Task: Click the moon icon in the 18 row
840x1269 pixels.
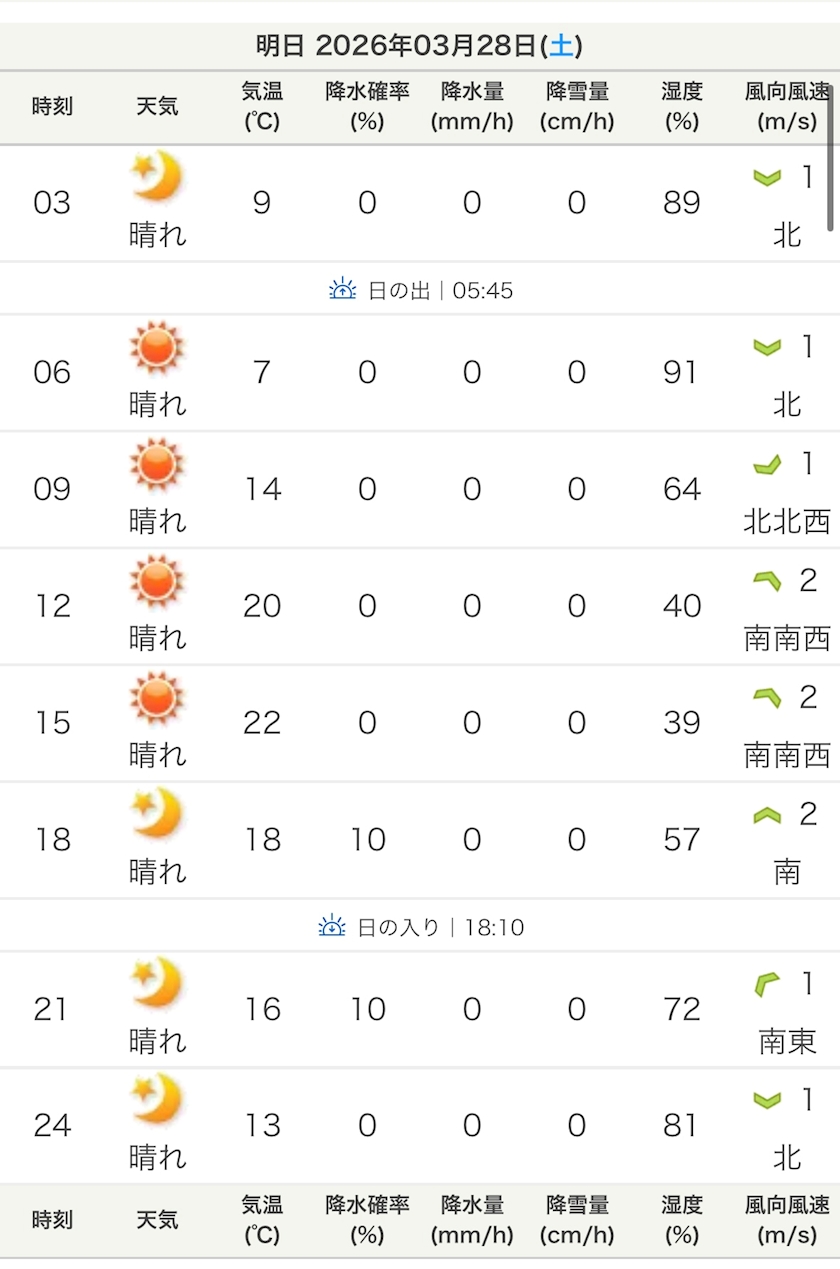Action: (x=157, y=813)
